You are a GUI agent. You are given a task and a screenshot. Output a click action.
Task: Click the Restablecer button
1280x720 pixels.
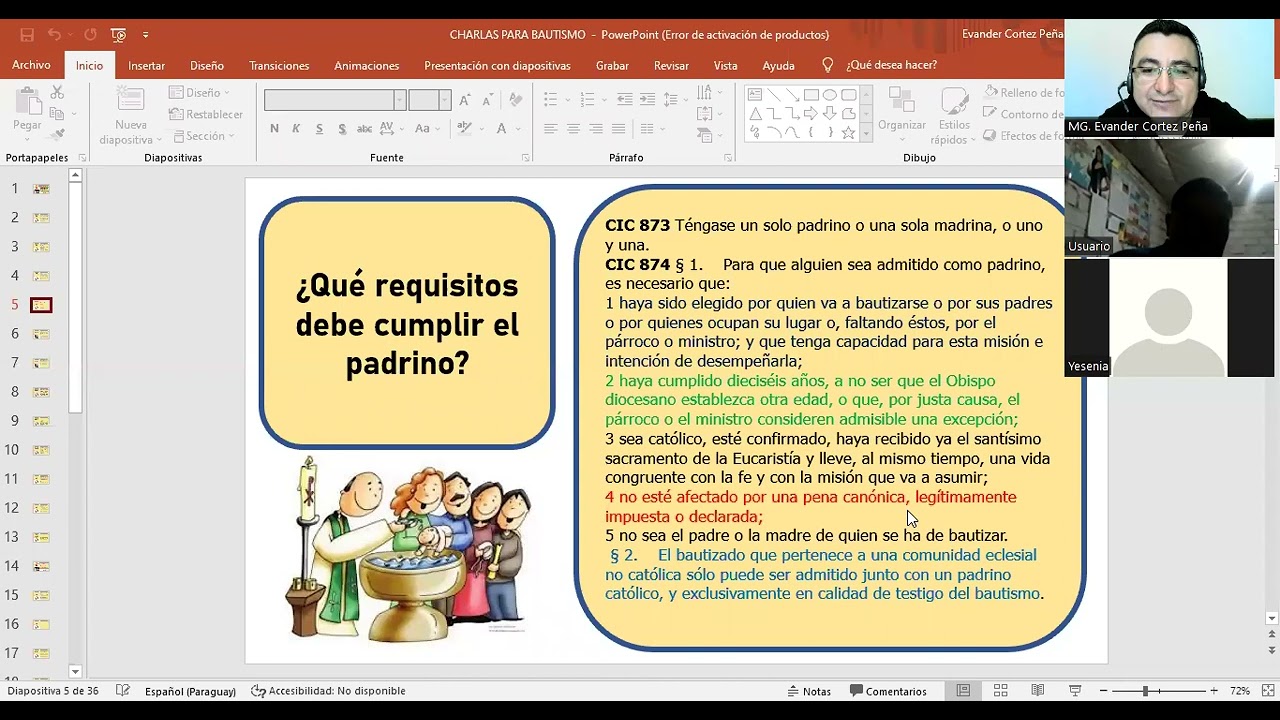(x=206, y=114)
